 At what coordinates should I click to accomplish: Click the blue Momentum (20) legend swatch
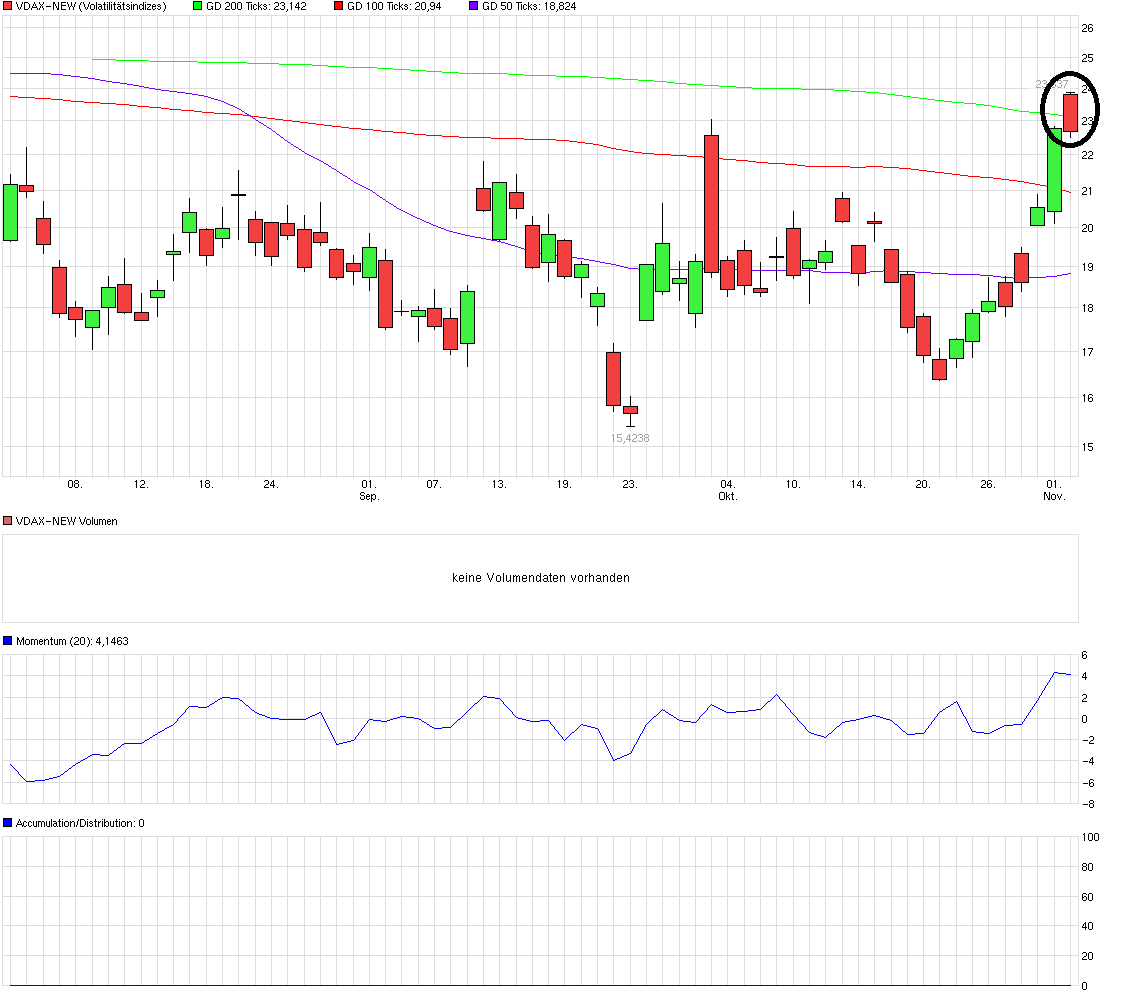click(7, 641)
